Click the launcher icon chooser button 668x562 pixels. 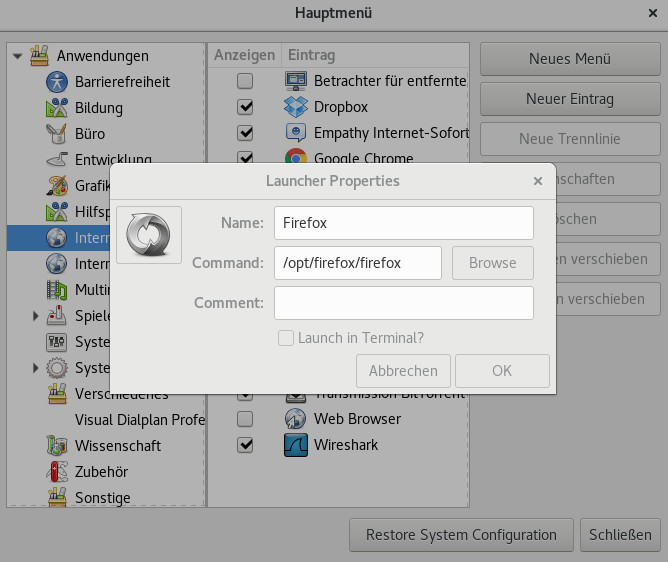coord(149,235)
